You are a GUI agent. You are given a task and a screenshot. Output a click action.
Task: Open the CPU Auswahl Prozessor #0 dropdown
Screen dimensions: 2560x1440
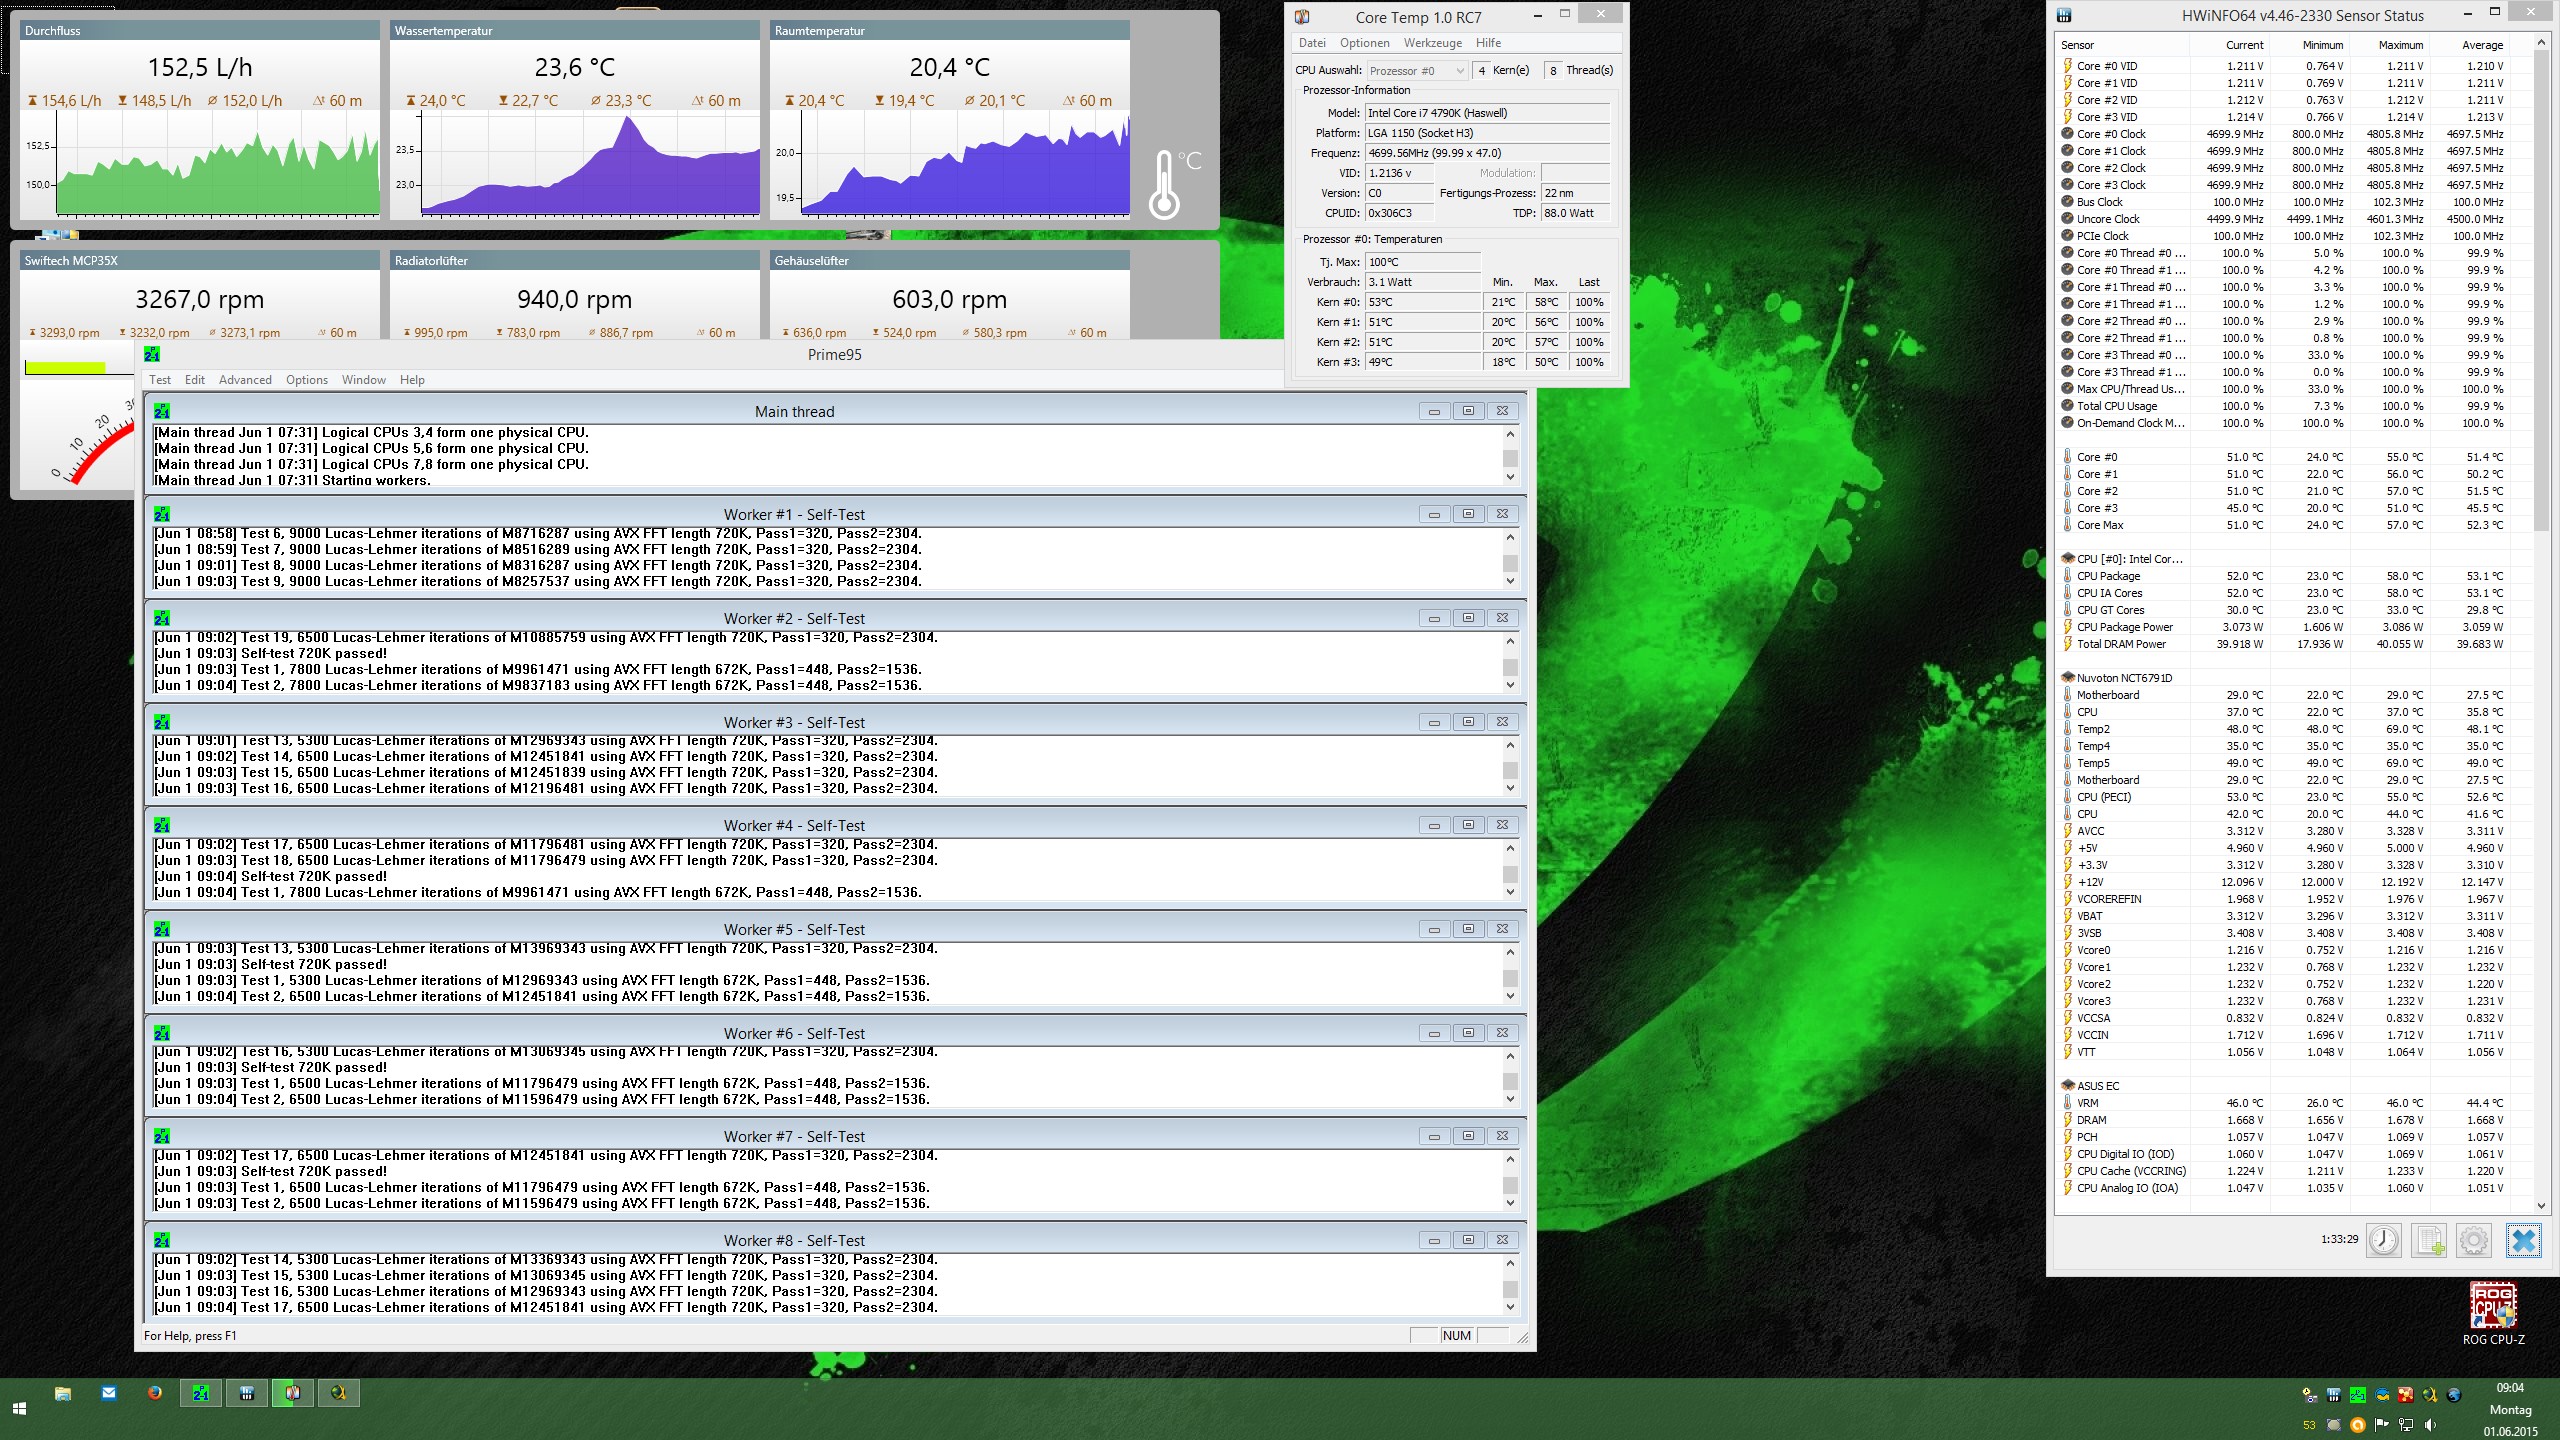coord(1417,70)
